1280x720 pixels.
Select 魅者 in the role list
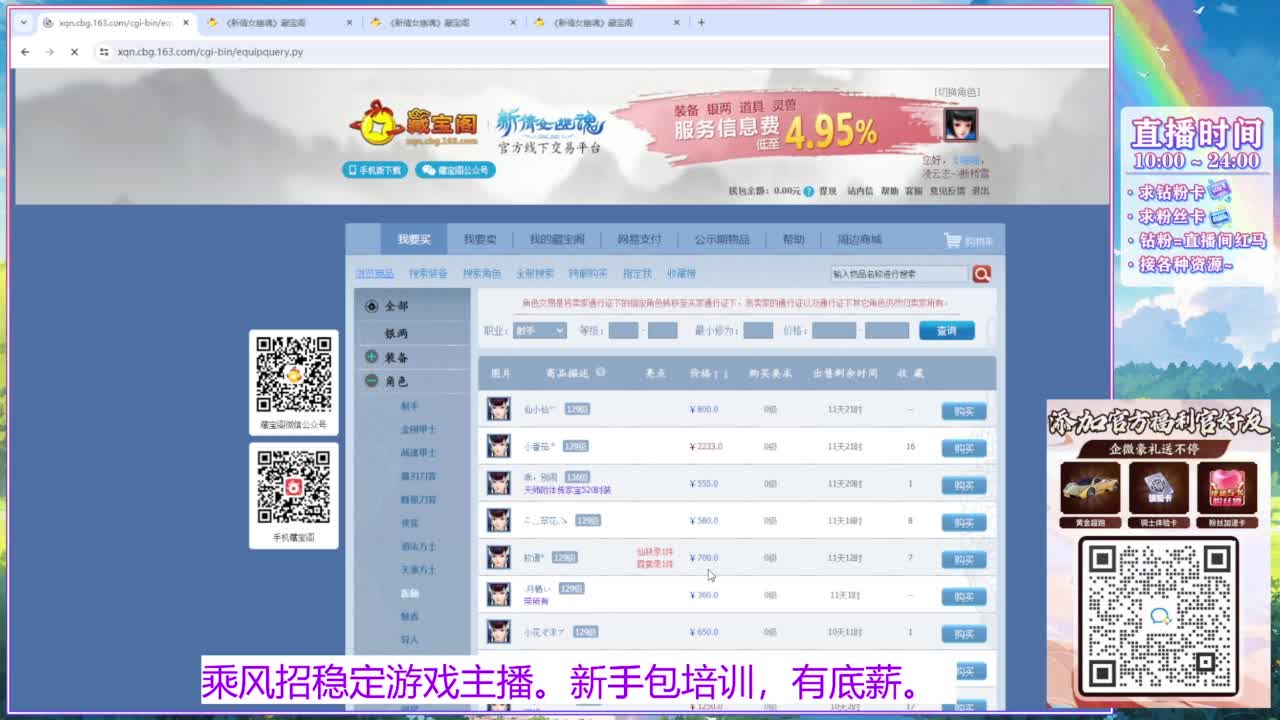point(410,616)
